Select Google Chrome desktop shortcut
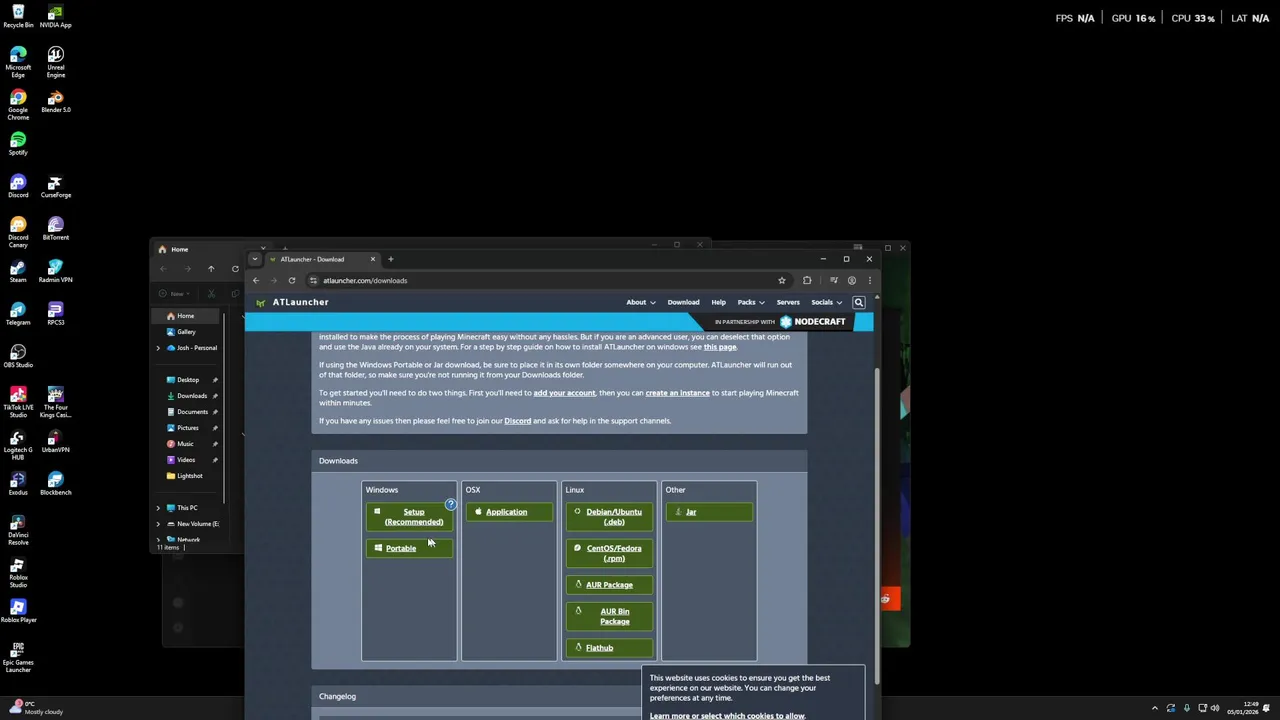This screenshot has height=720, width=1280. [x=18, y=105]
